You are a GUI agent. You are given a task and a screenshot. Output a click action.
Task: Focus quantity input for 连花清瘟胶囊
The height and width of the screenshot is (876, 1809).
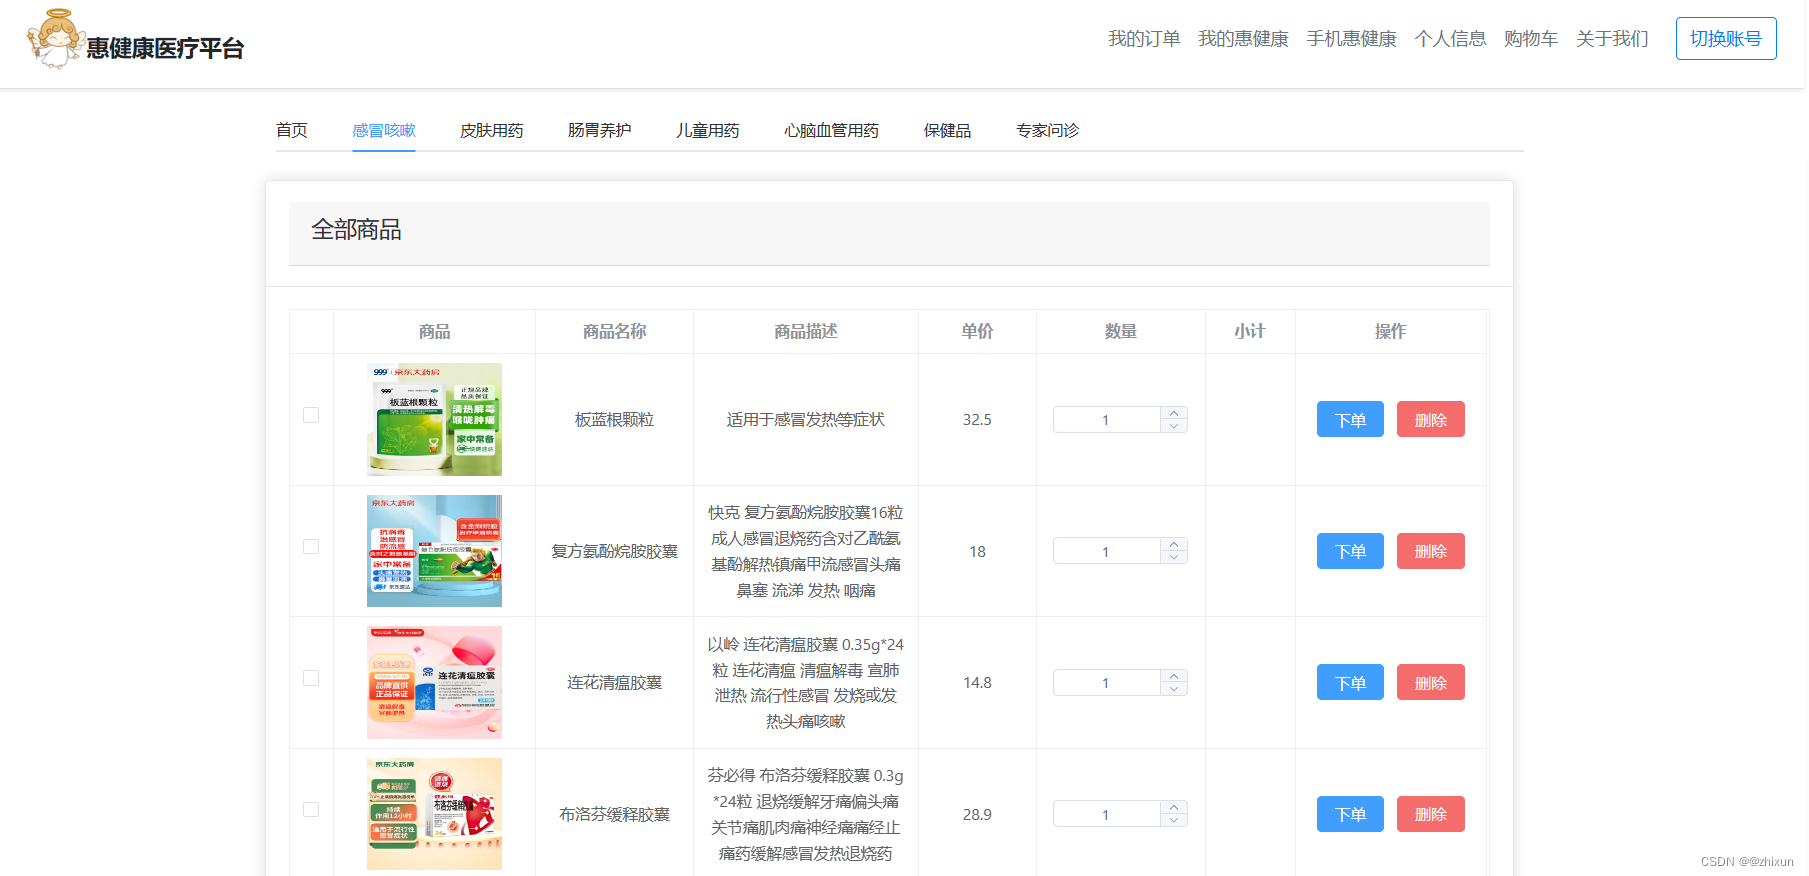[1106, 683]
